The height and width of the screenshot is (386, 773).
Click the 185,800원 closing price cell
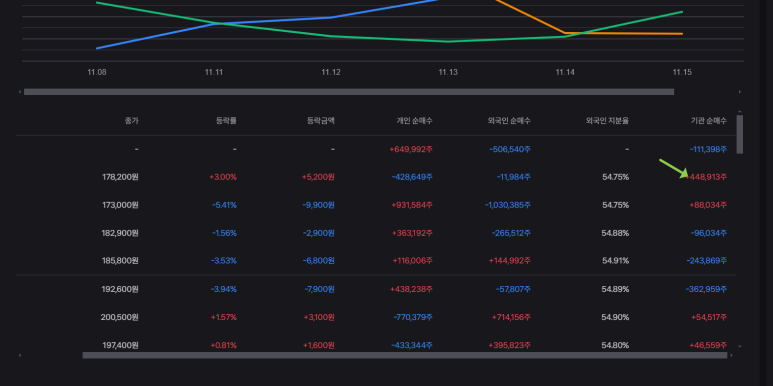(x=120, y=261)
